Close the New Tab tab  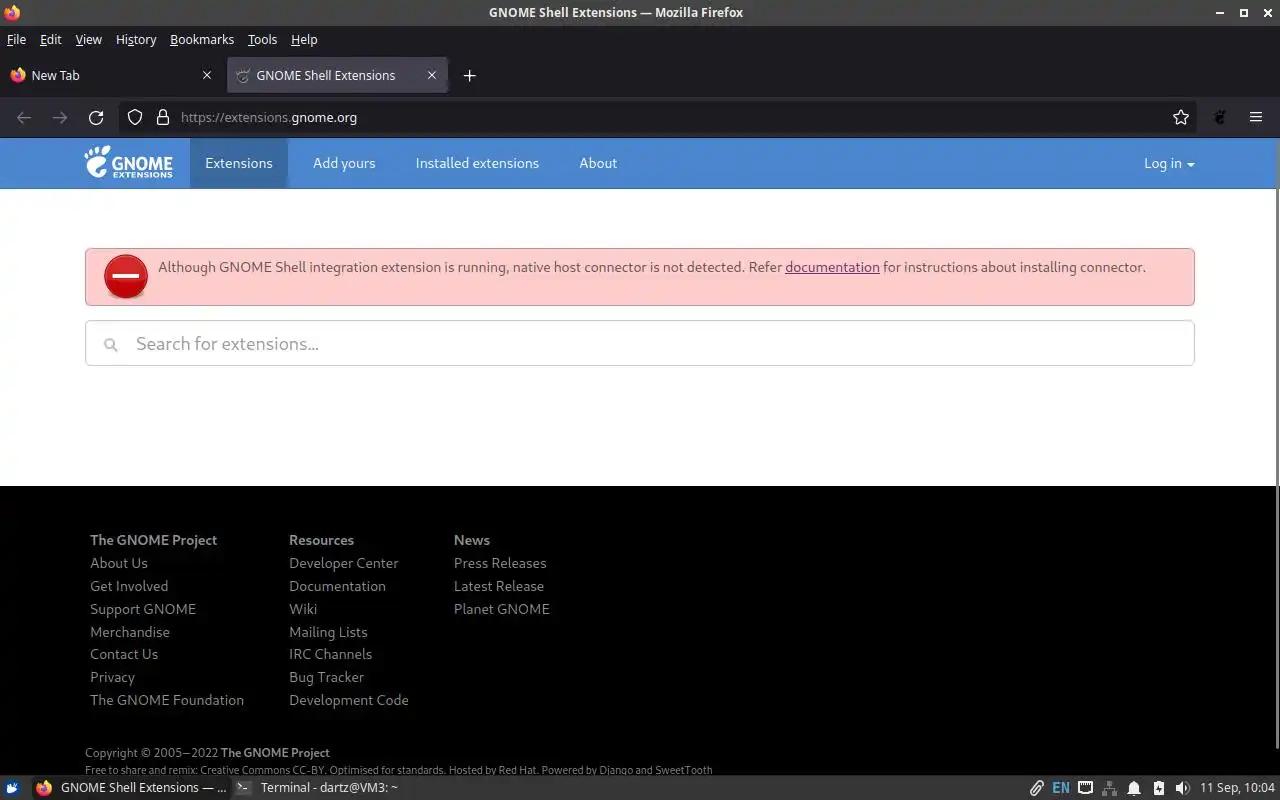click(x=207, y=75)
